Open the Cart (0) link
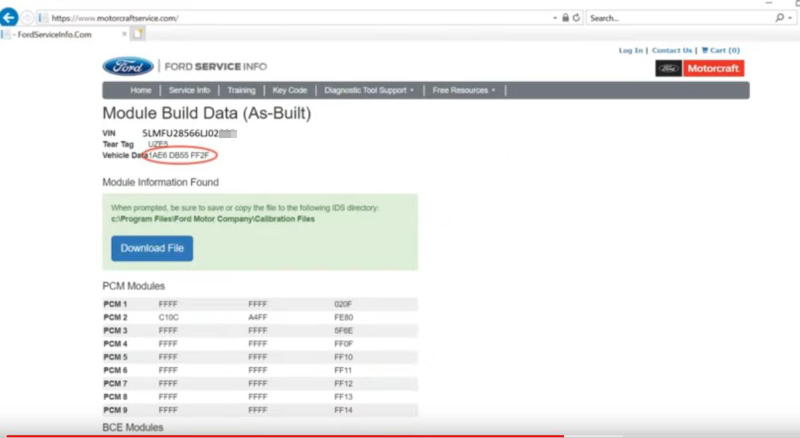Image resolution: width=800 pixels, height=438 pixels. click(720, 50)
